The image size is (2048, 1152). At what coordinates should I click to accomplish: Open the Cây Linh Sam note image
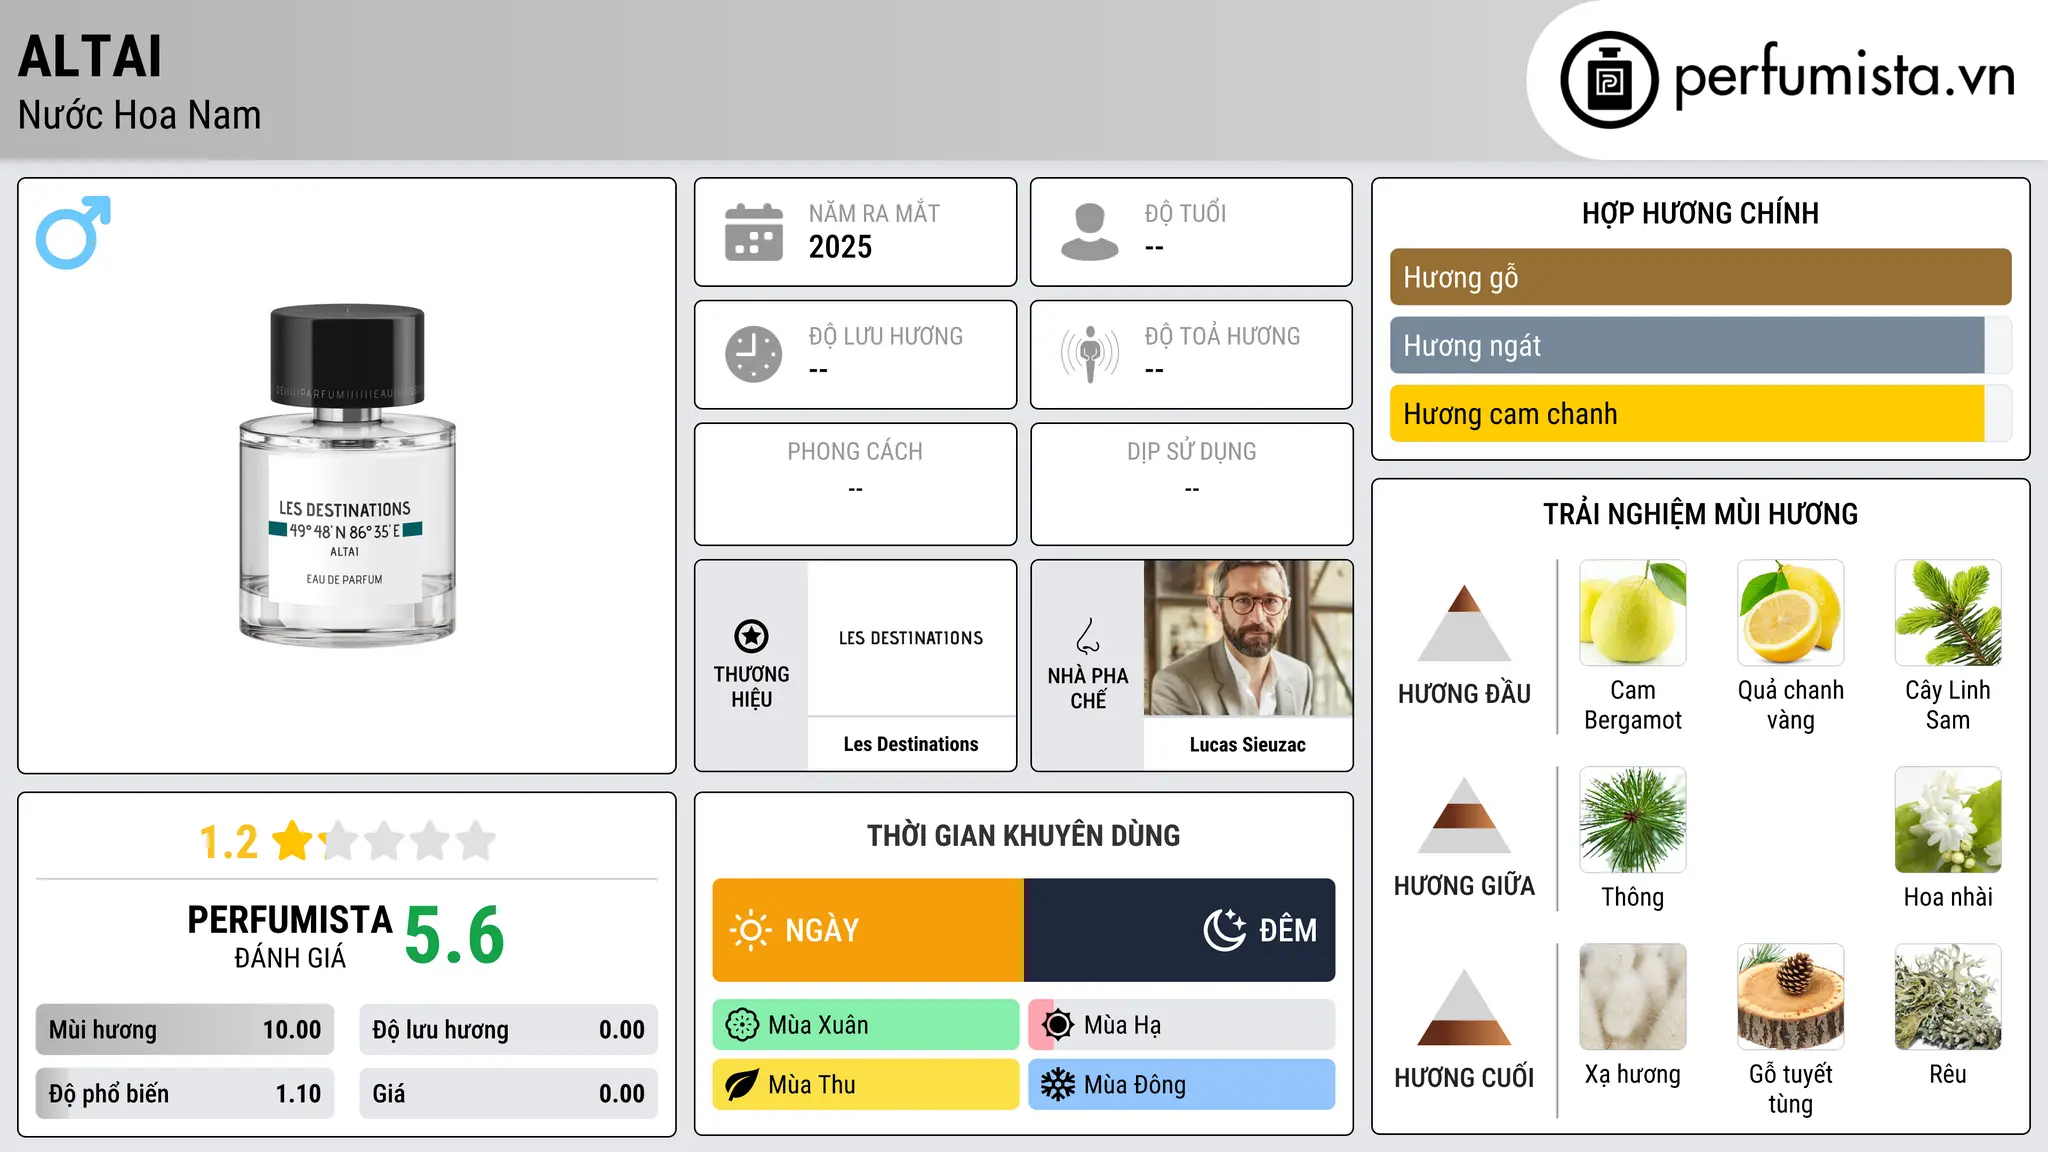[x=1948, y=613]
